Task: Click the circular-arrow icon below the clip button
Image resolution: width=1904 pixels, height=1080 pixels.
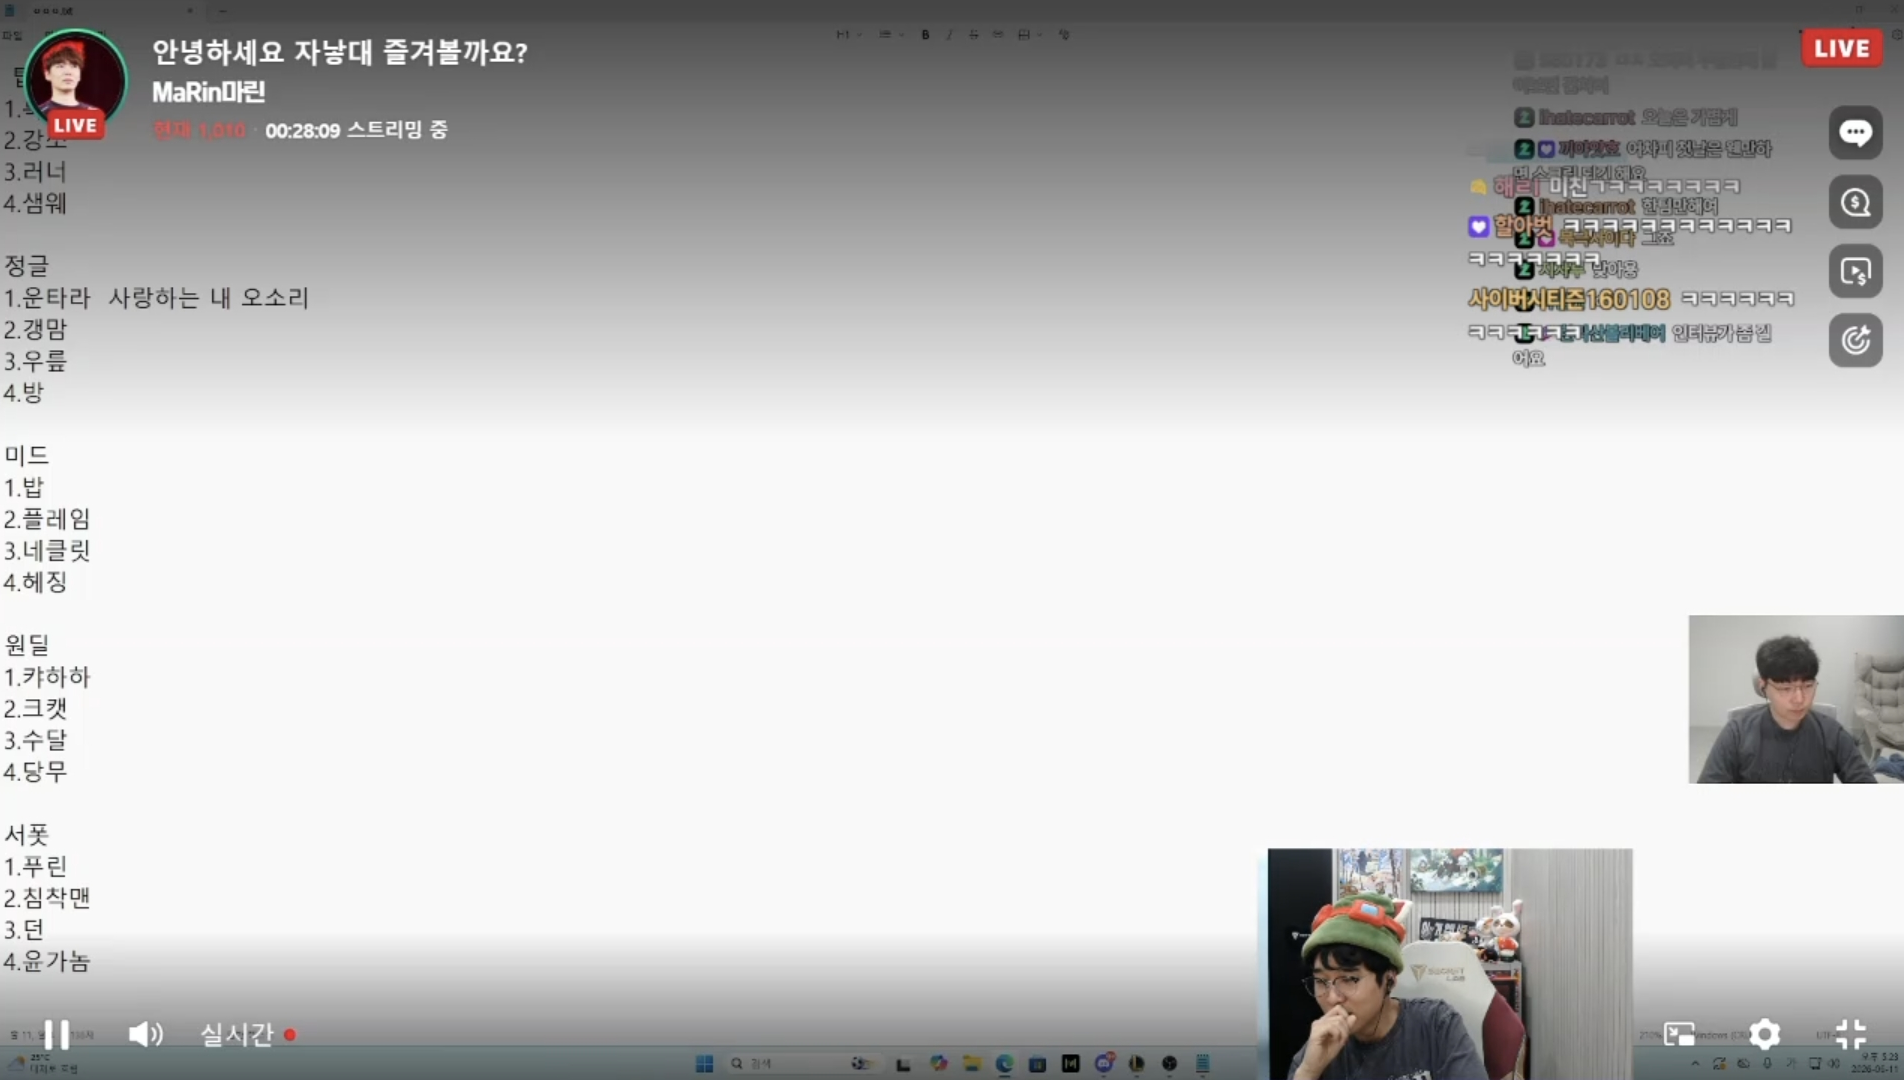Action: pyautogui.click(x=1856, y=340)
